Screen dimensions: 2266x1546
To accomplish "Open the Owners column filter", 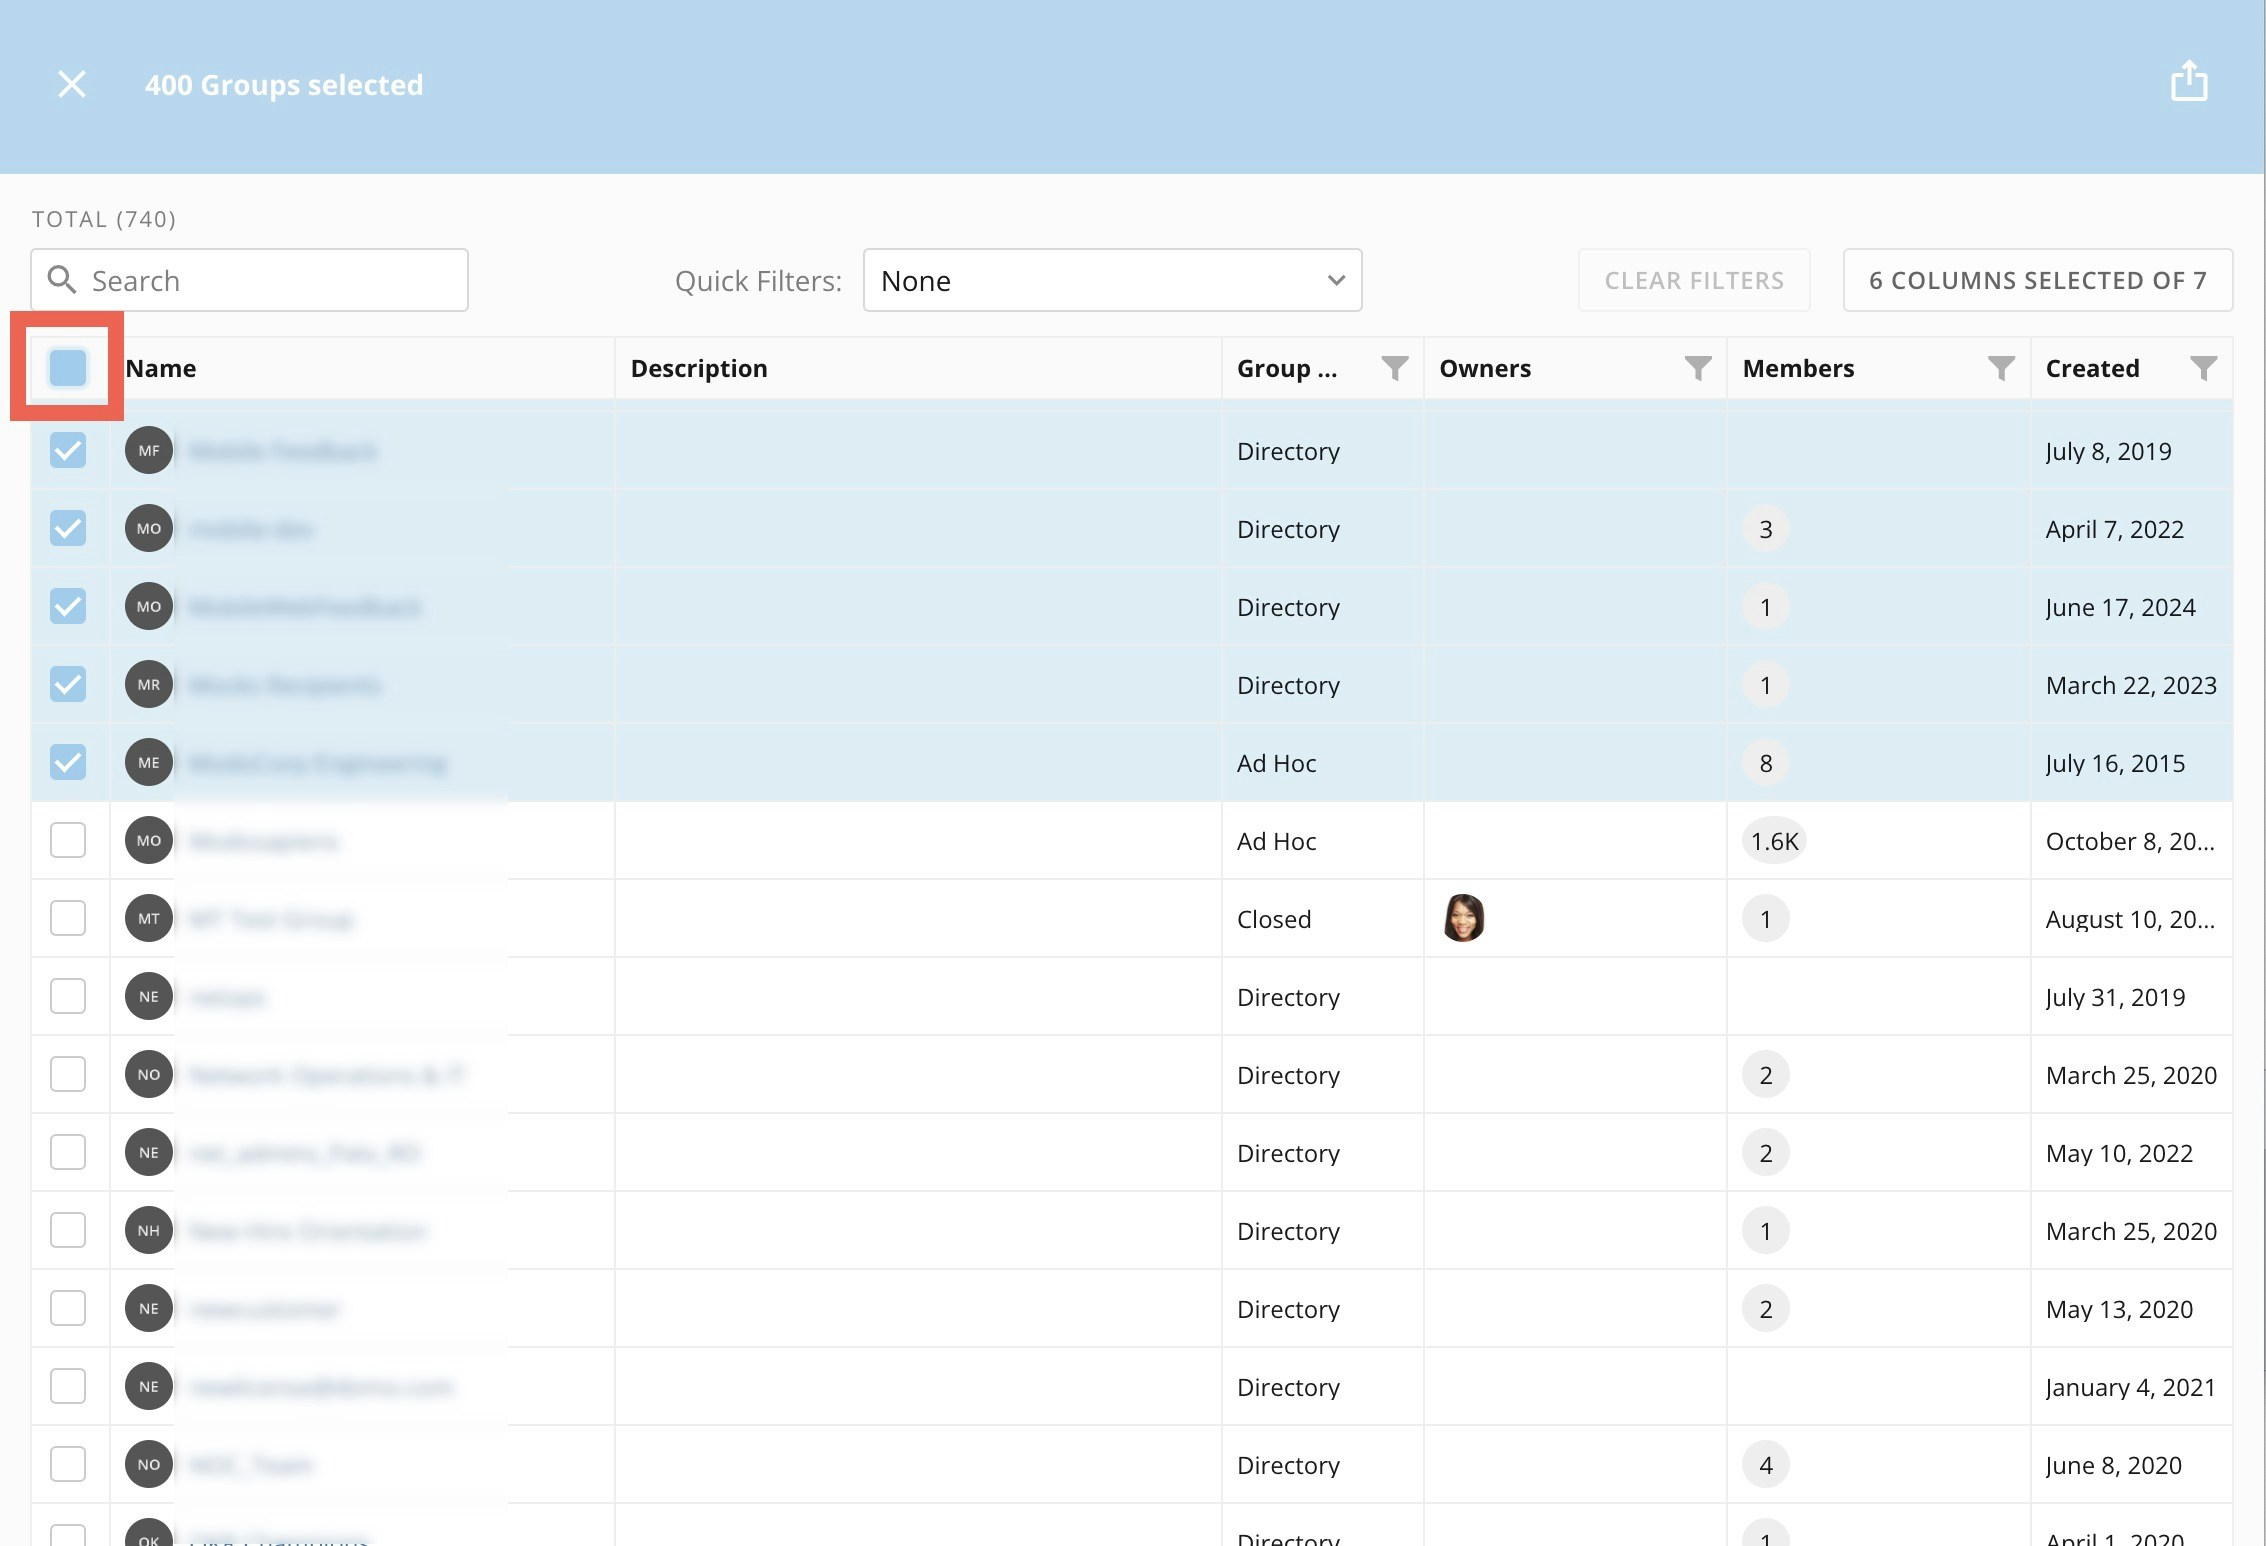I will [x=1697, y=368].
